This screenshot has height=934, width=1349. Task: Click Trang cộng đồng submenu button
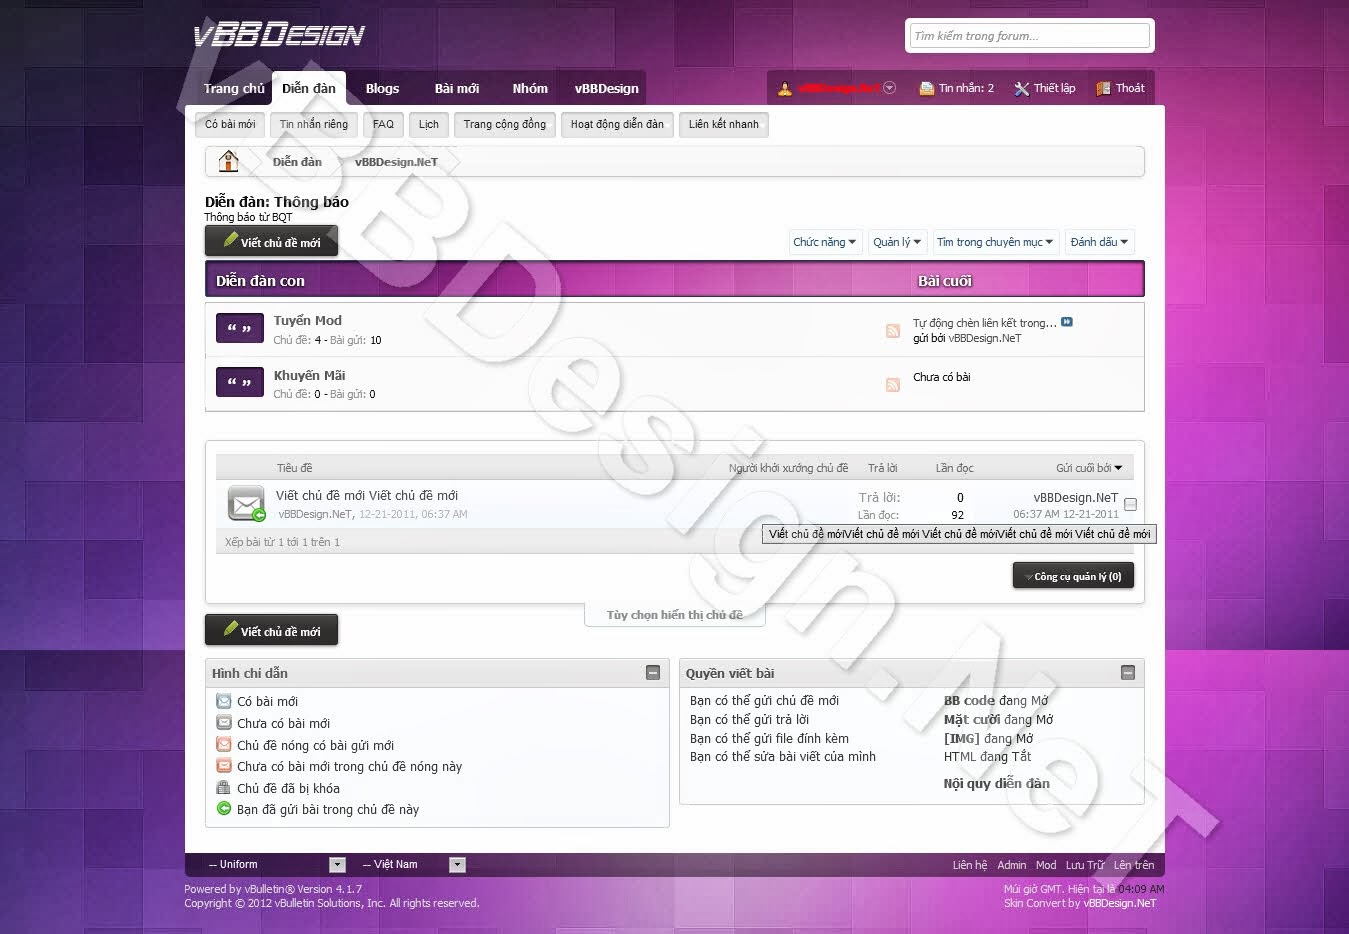click(505, 124)
